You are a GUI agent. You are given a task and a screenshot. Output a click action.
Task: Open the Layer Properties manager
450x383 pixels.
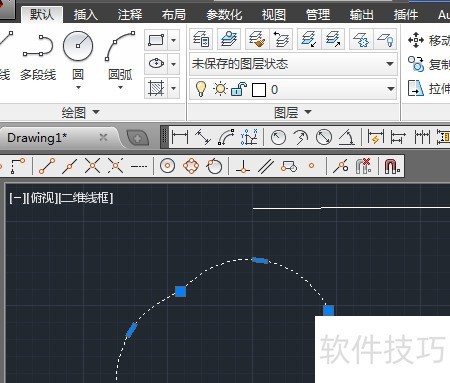click(201, 39)
